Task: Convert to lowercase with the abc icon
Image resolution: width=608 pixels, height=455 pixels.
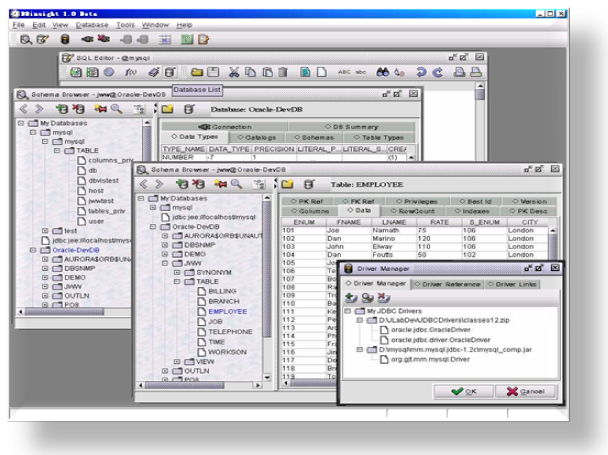Action: [x=361, y=72]
